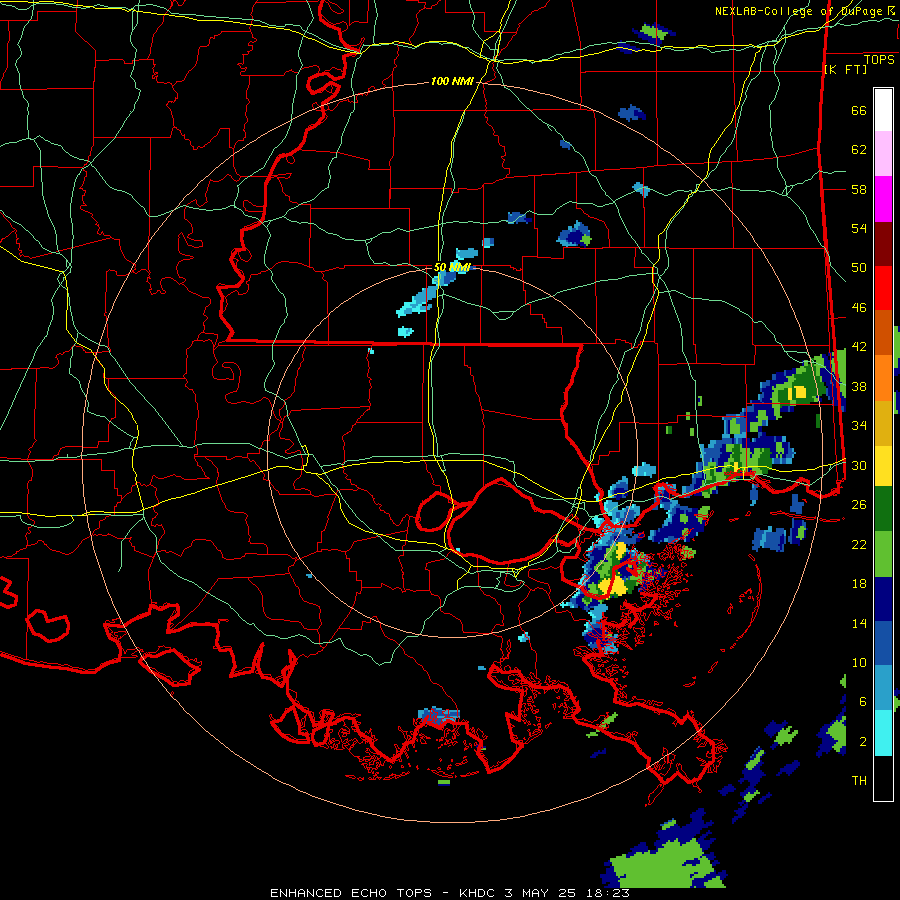Click the 38 legend value
This screenshot has height=900, width=900.
[x=859, y=386]
